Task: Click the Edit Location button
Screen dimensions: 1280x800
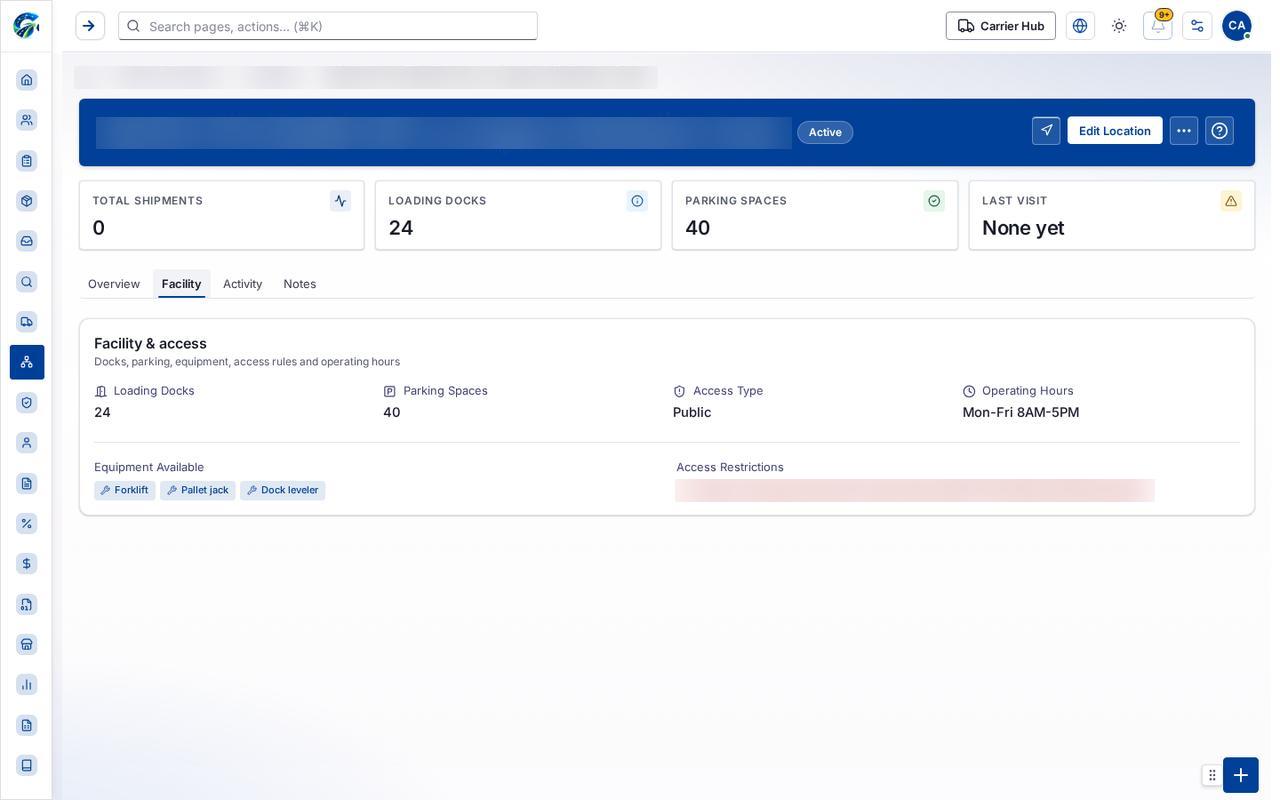Action: point(1115,131)
